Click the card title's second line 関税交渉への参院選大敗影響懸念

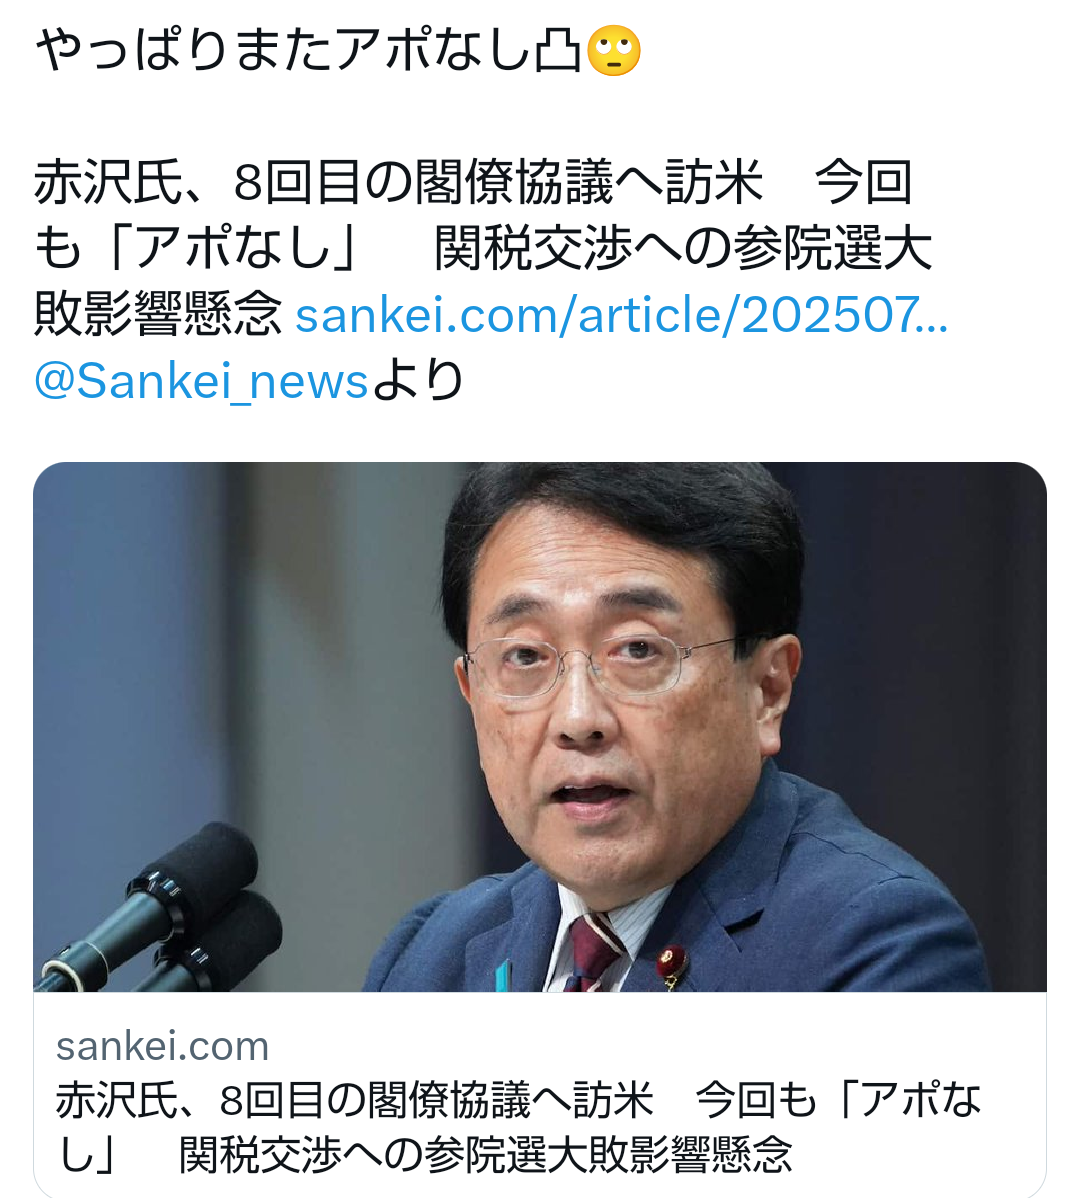click(485, 1154)
